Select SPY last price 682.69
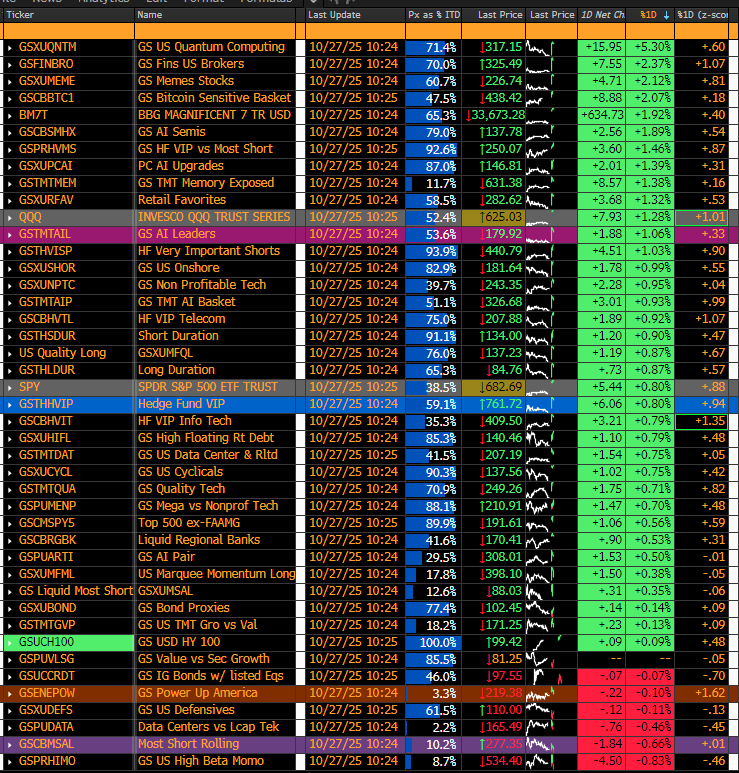739x773 pixels. [x=493, y=387]
